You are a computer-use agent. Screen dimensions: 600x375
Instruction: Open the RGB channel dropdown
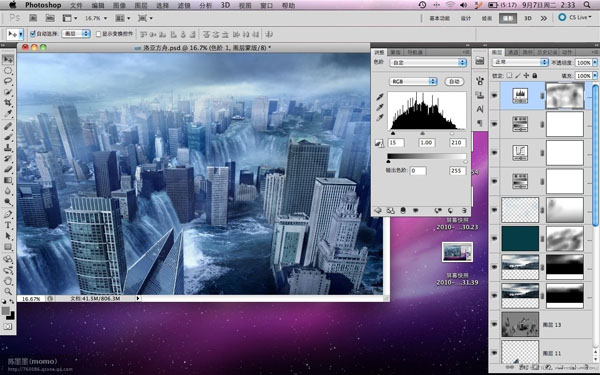(413, 82)
